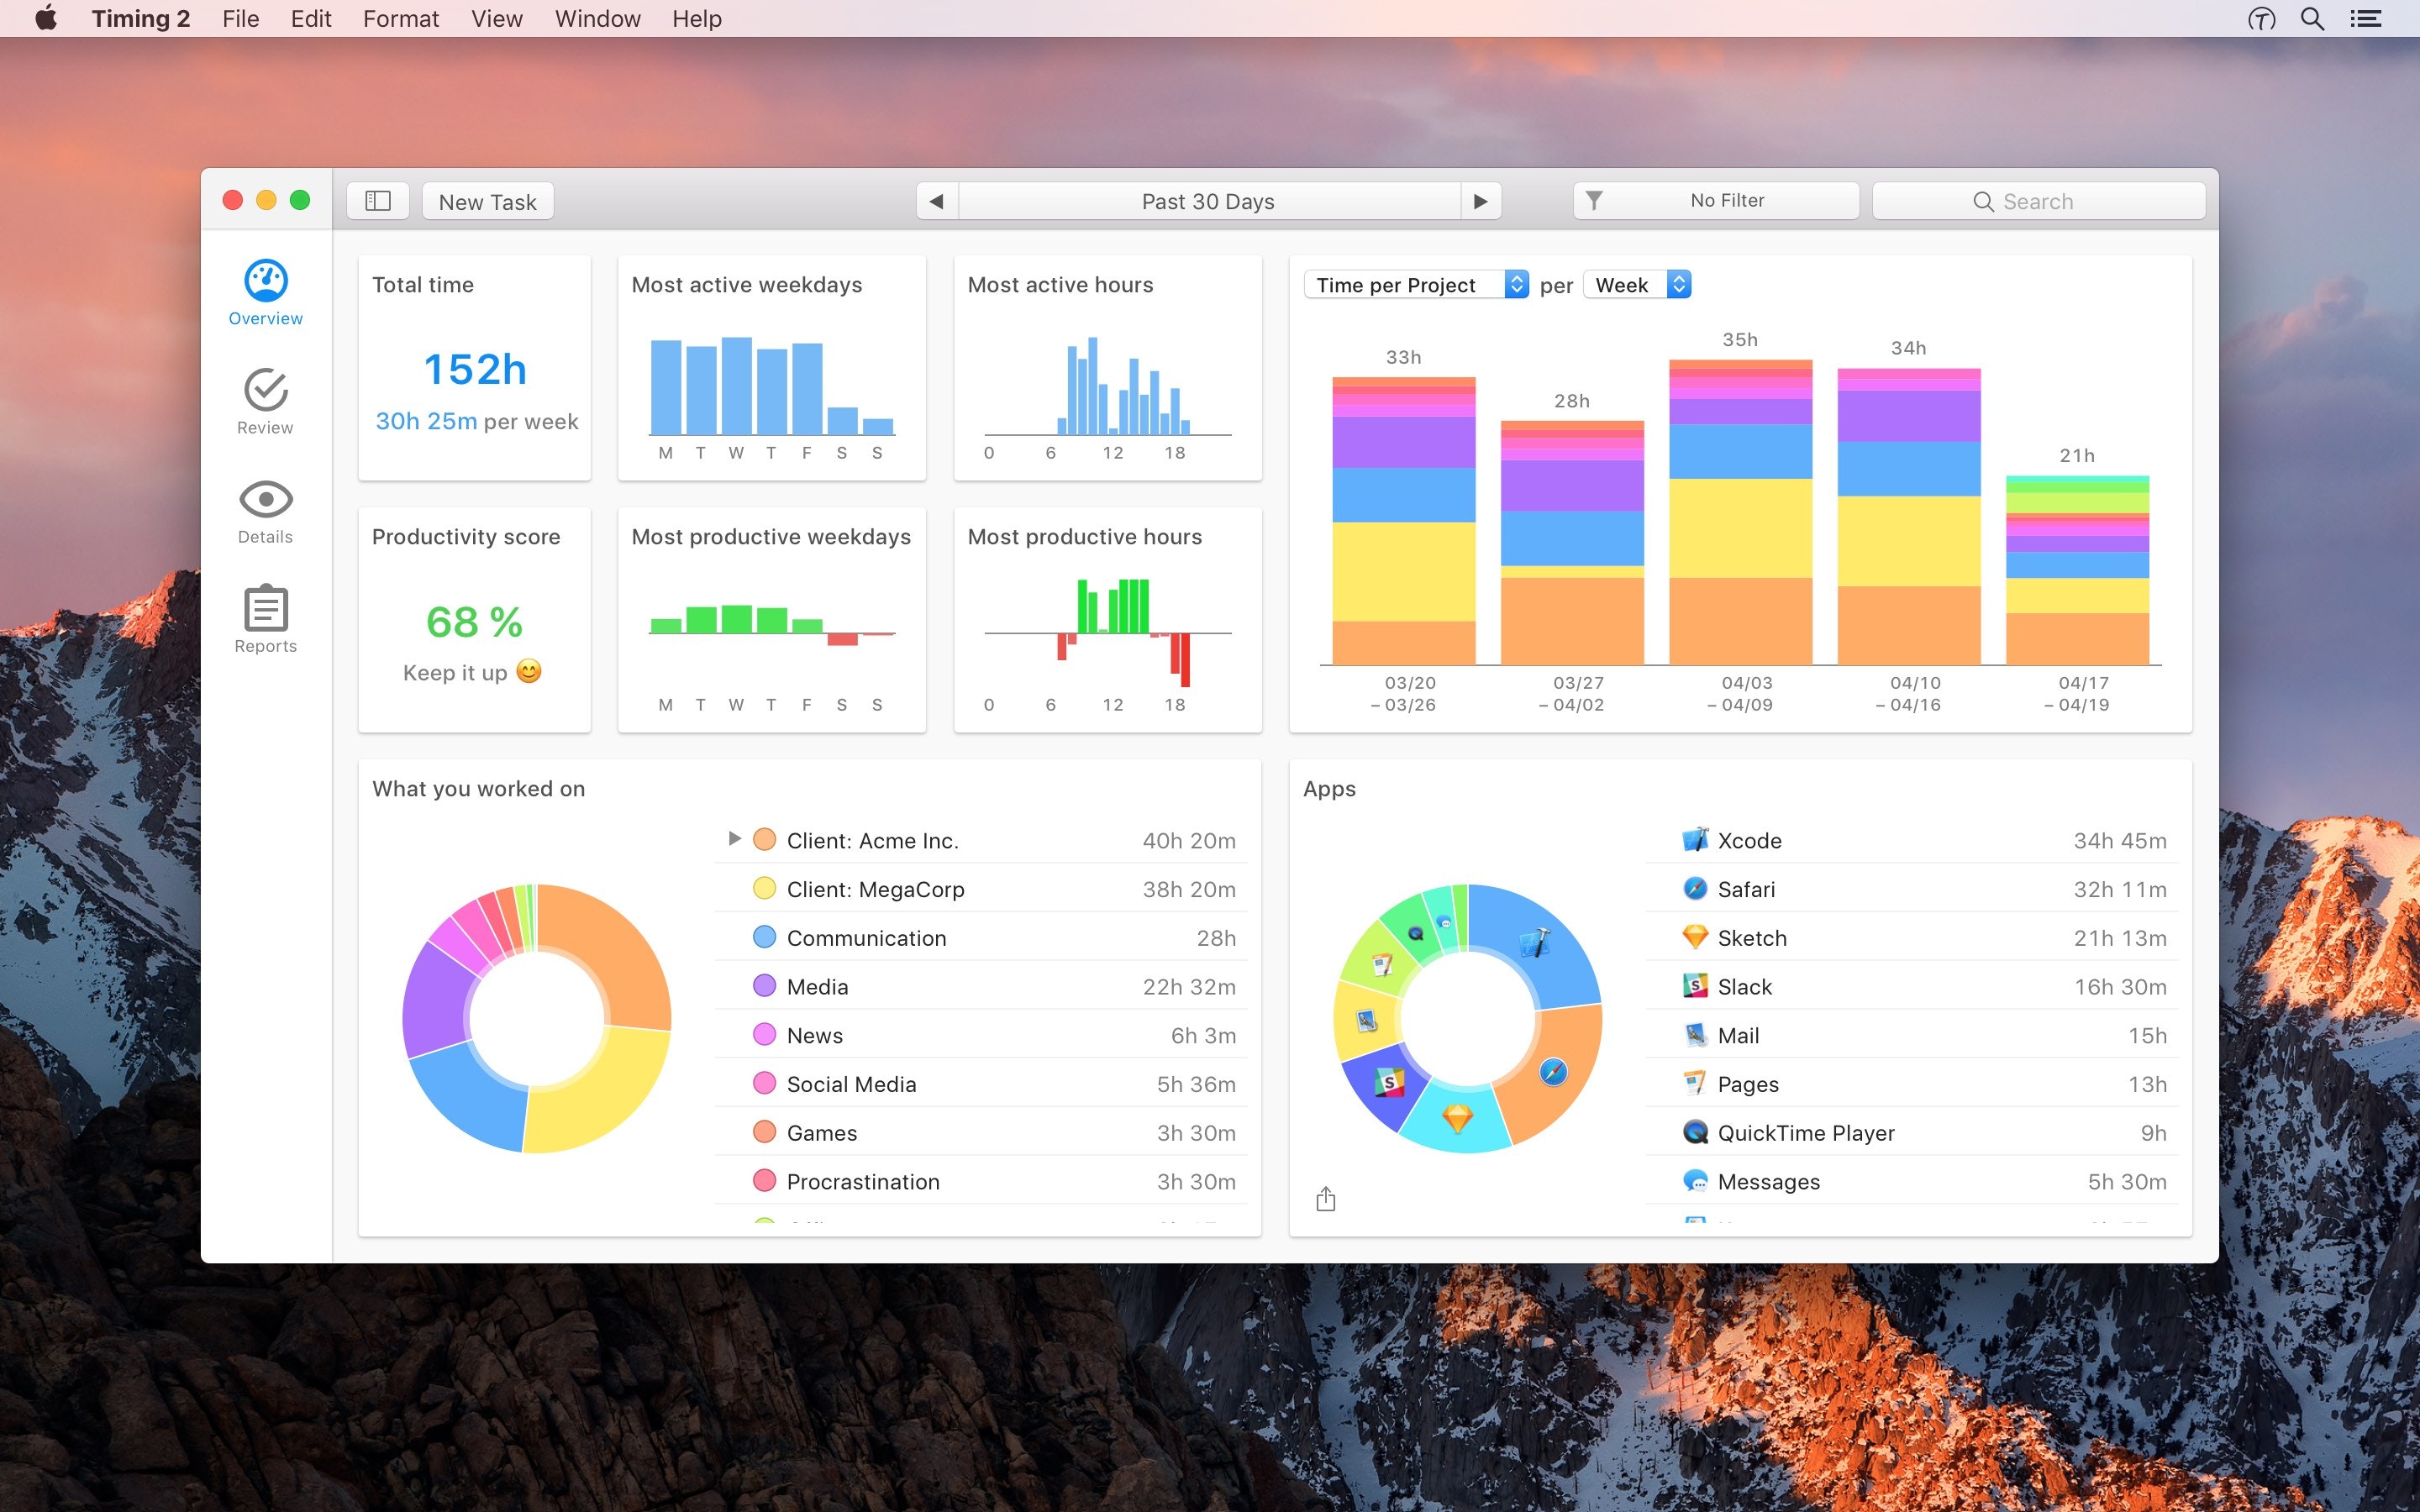The height and width of the screenshot is (1512, 2420).
Task: Click the share icon below Apps chart
Action: click(x=1326, y=1199)
